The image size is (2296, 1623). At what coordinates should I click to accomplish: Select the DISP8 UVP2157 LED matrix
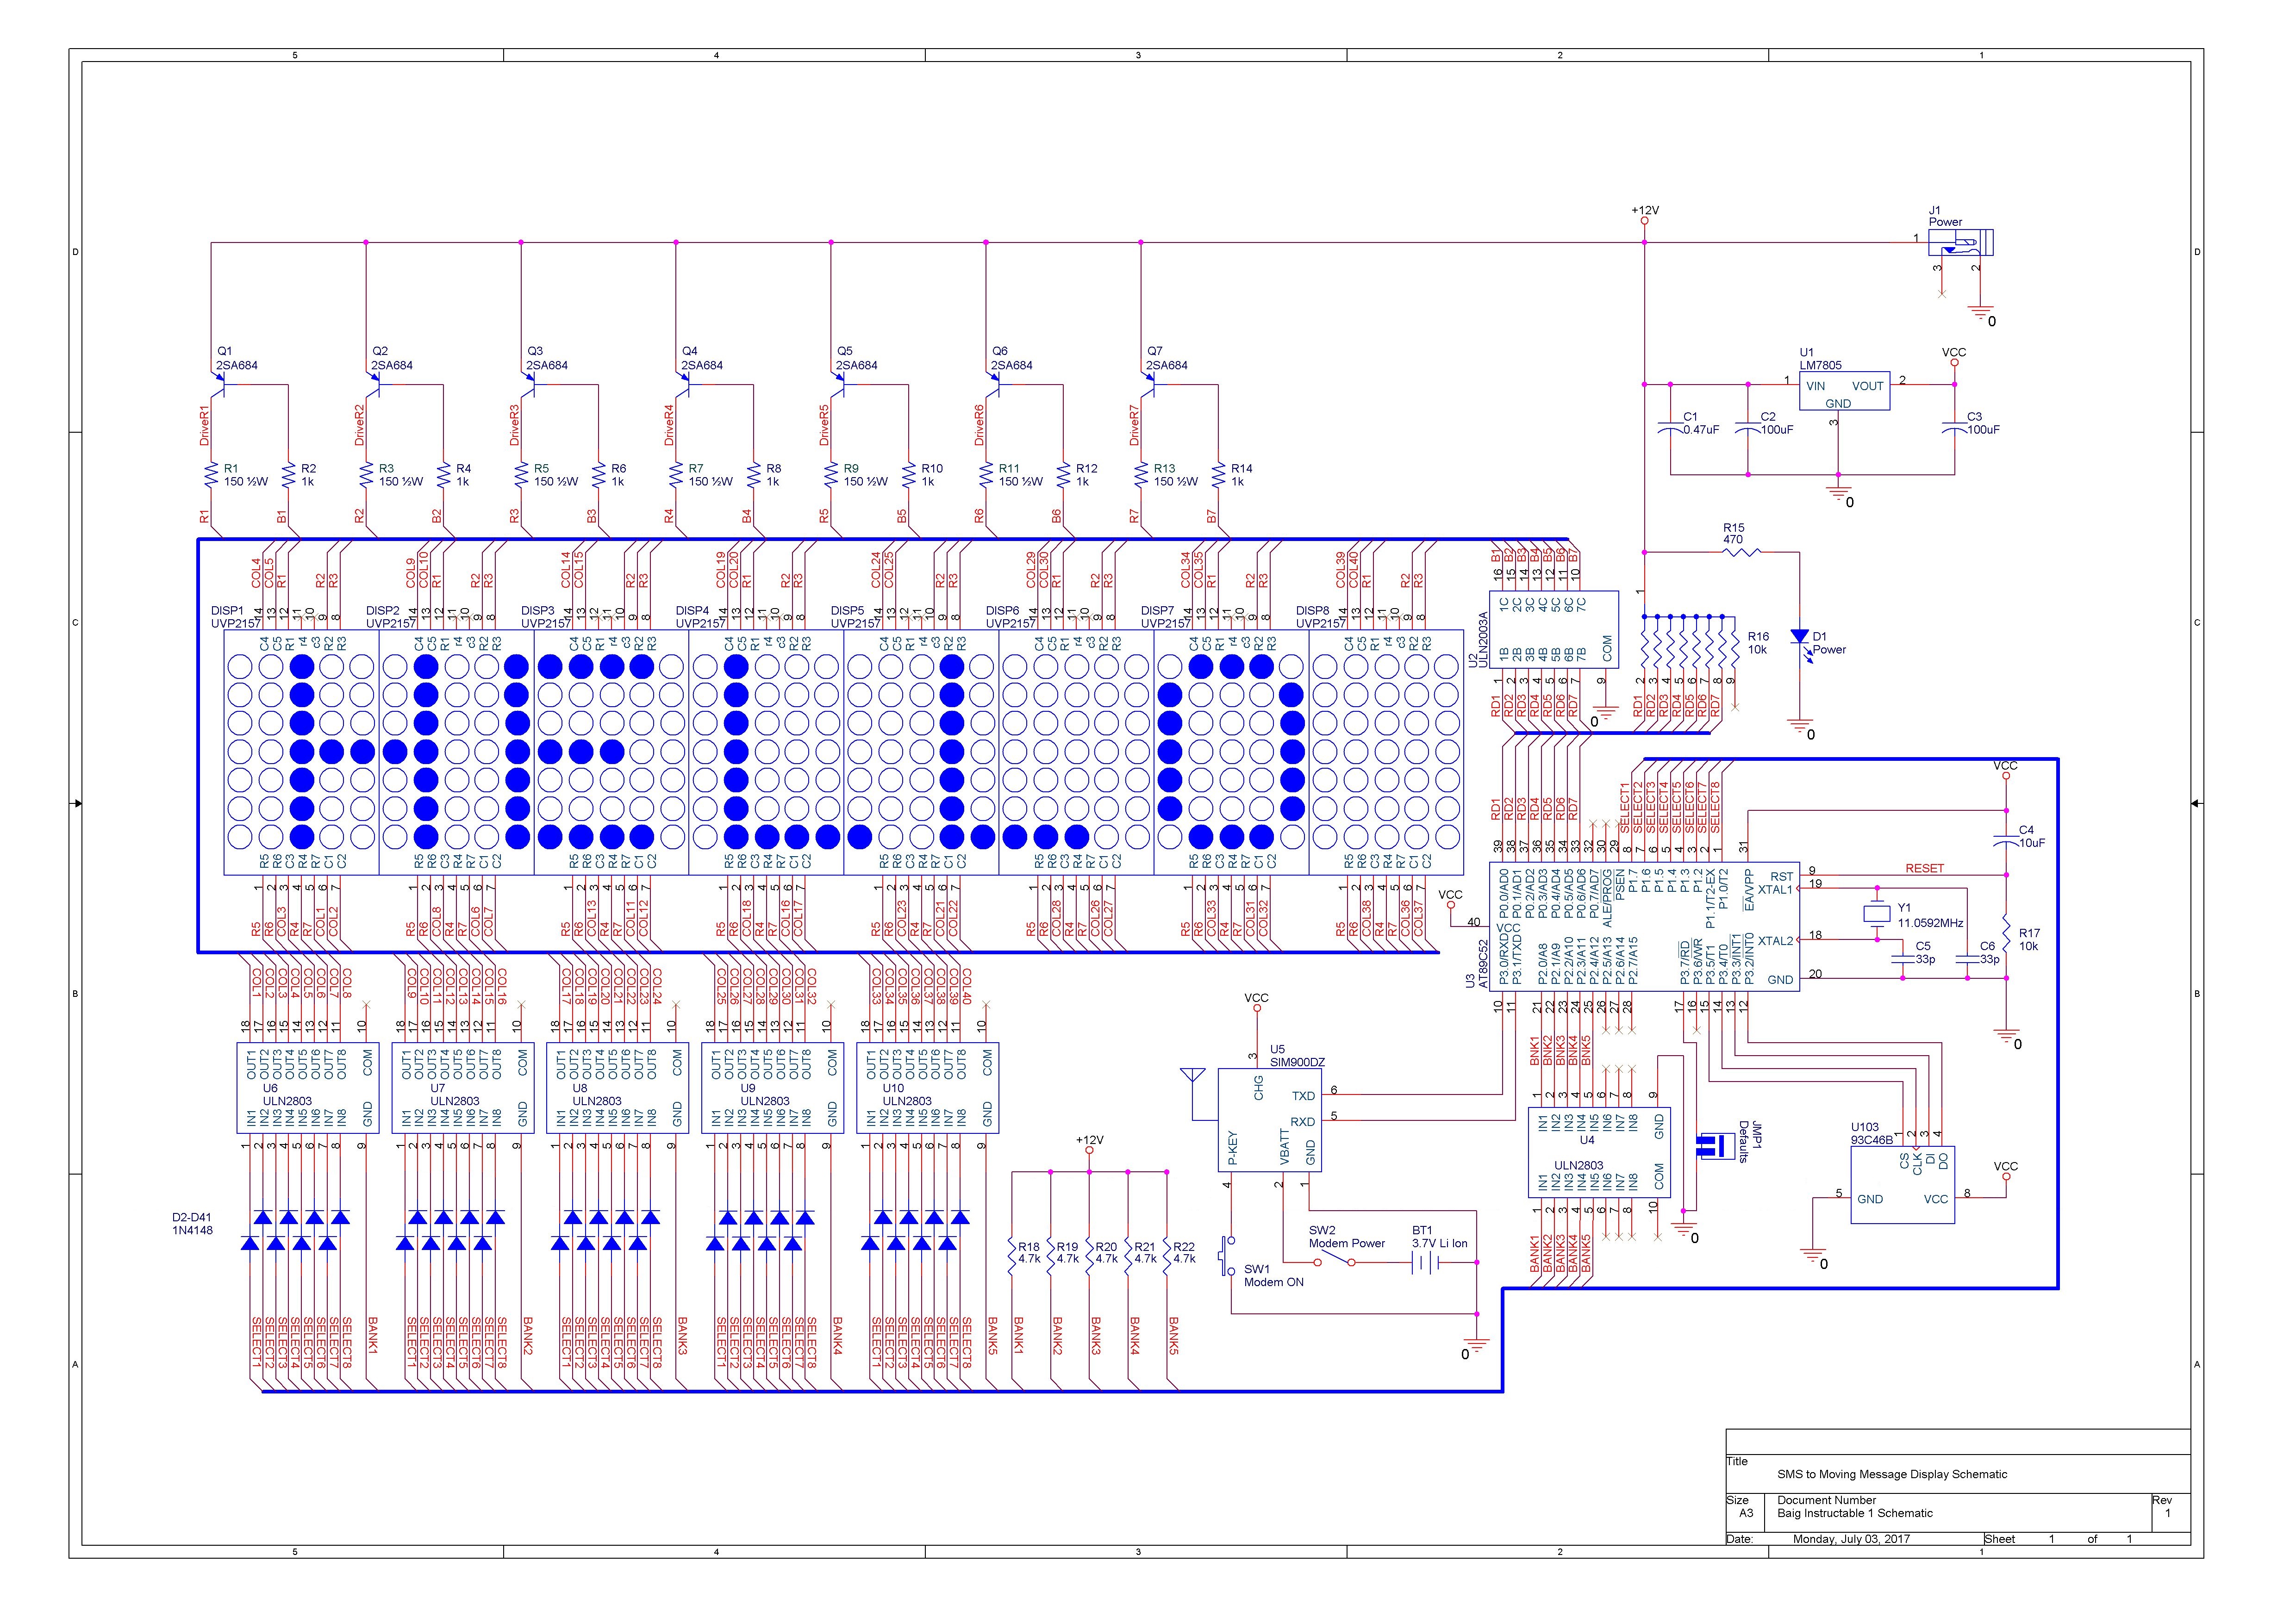point(1386,751)
